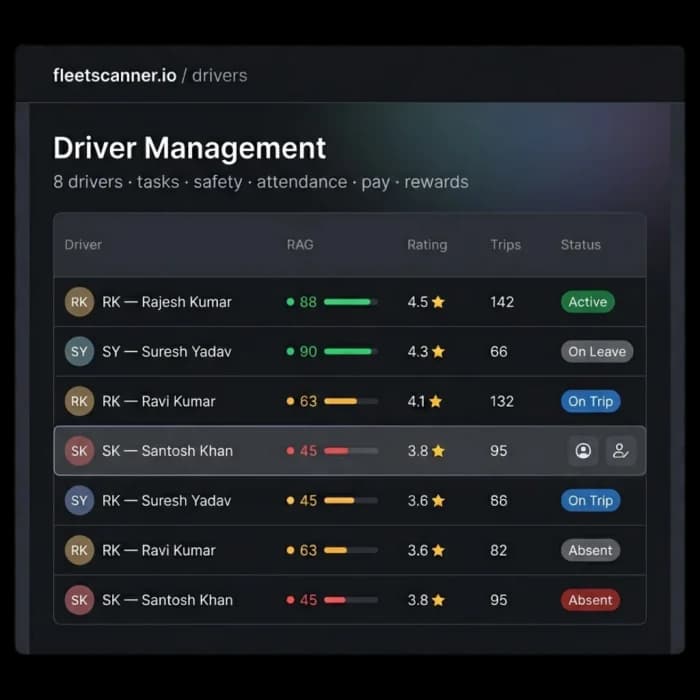Click the green RAG bar for score 90
700x700 pixels.
pos(351,351)
